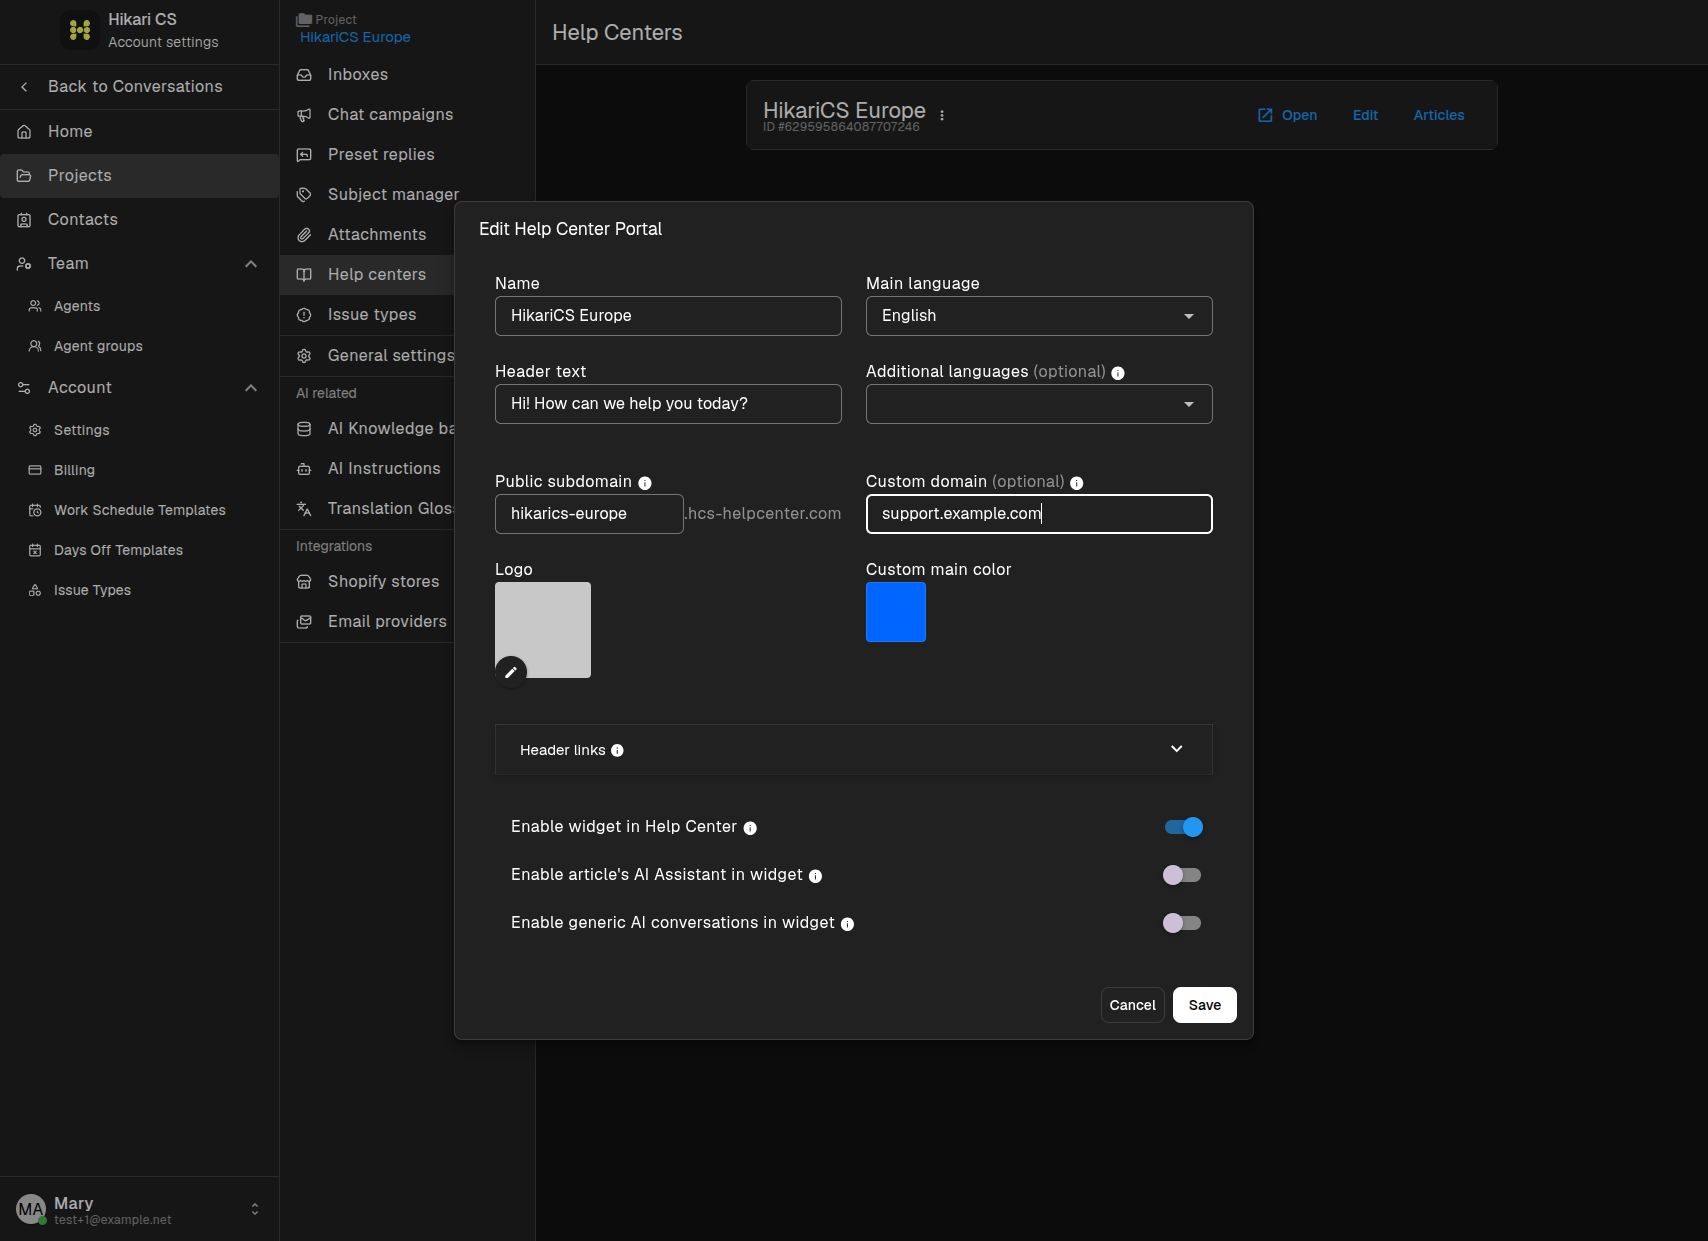The height and width of the screenshot is (1241, 1708).
Task: Open the Main language English dropdown
Action: [x=1039, y=316]
